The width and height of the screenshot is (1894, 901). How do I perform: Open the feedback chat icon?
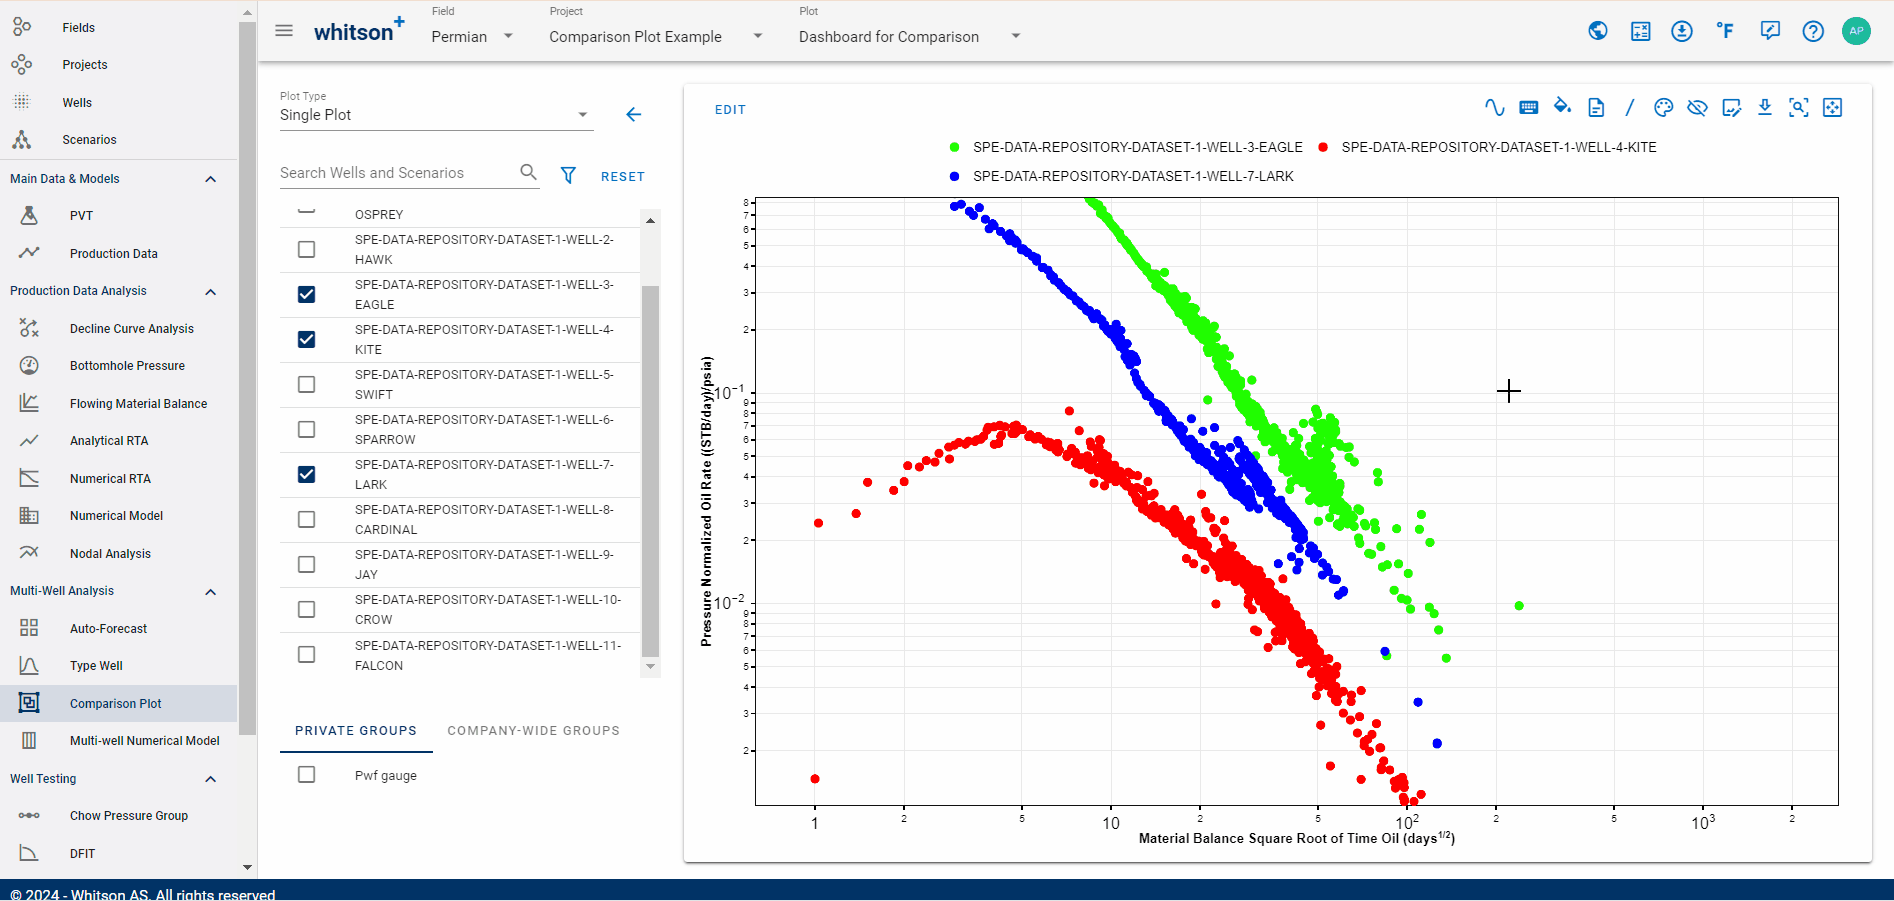[x=1770, y=31]
